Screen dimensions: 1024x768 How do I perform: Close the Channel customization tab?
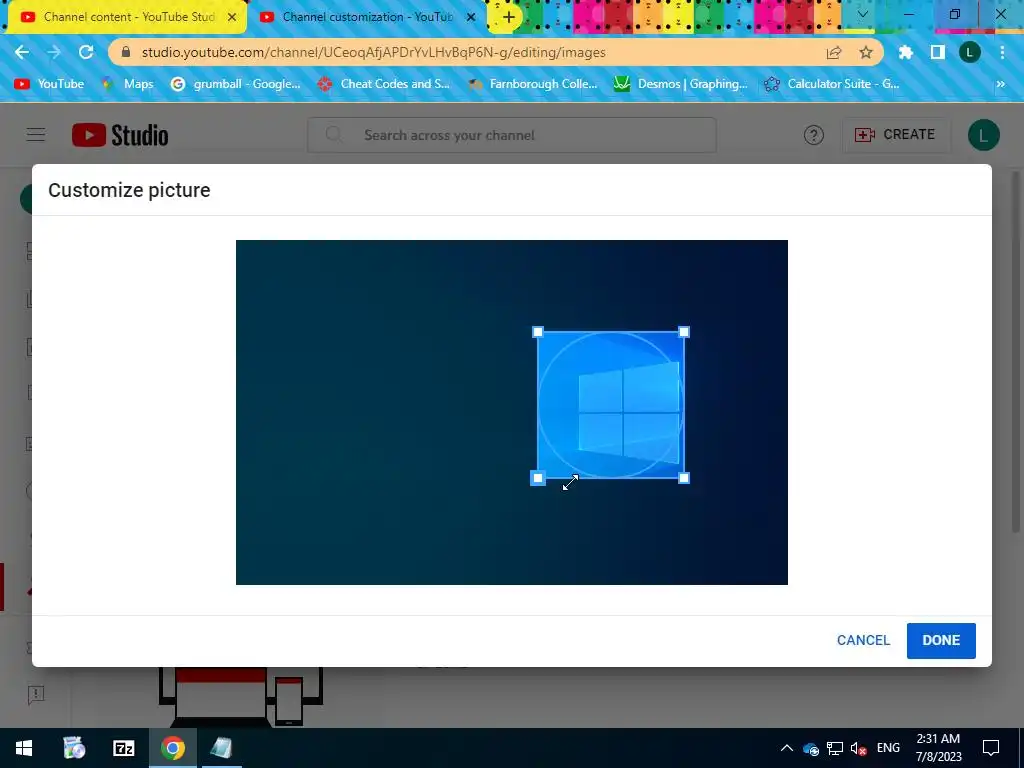pos(471,17)
